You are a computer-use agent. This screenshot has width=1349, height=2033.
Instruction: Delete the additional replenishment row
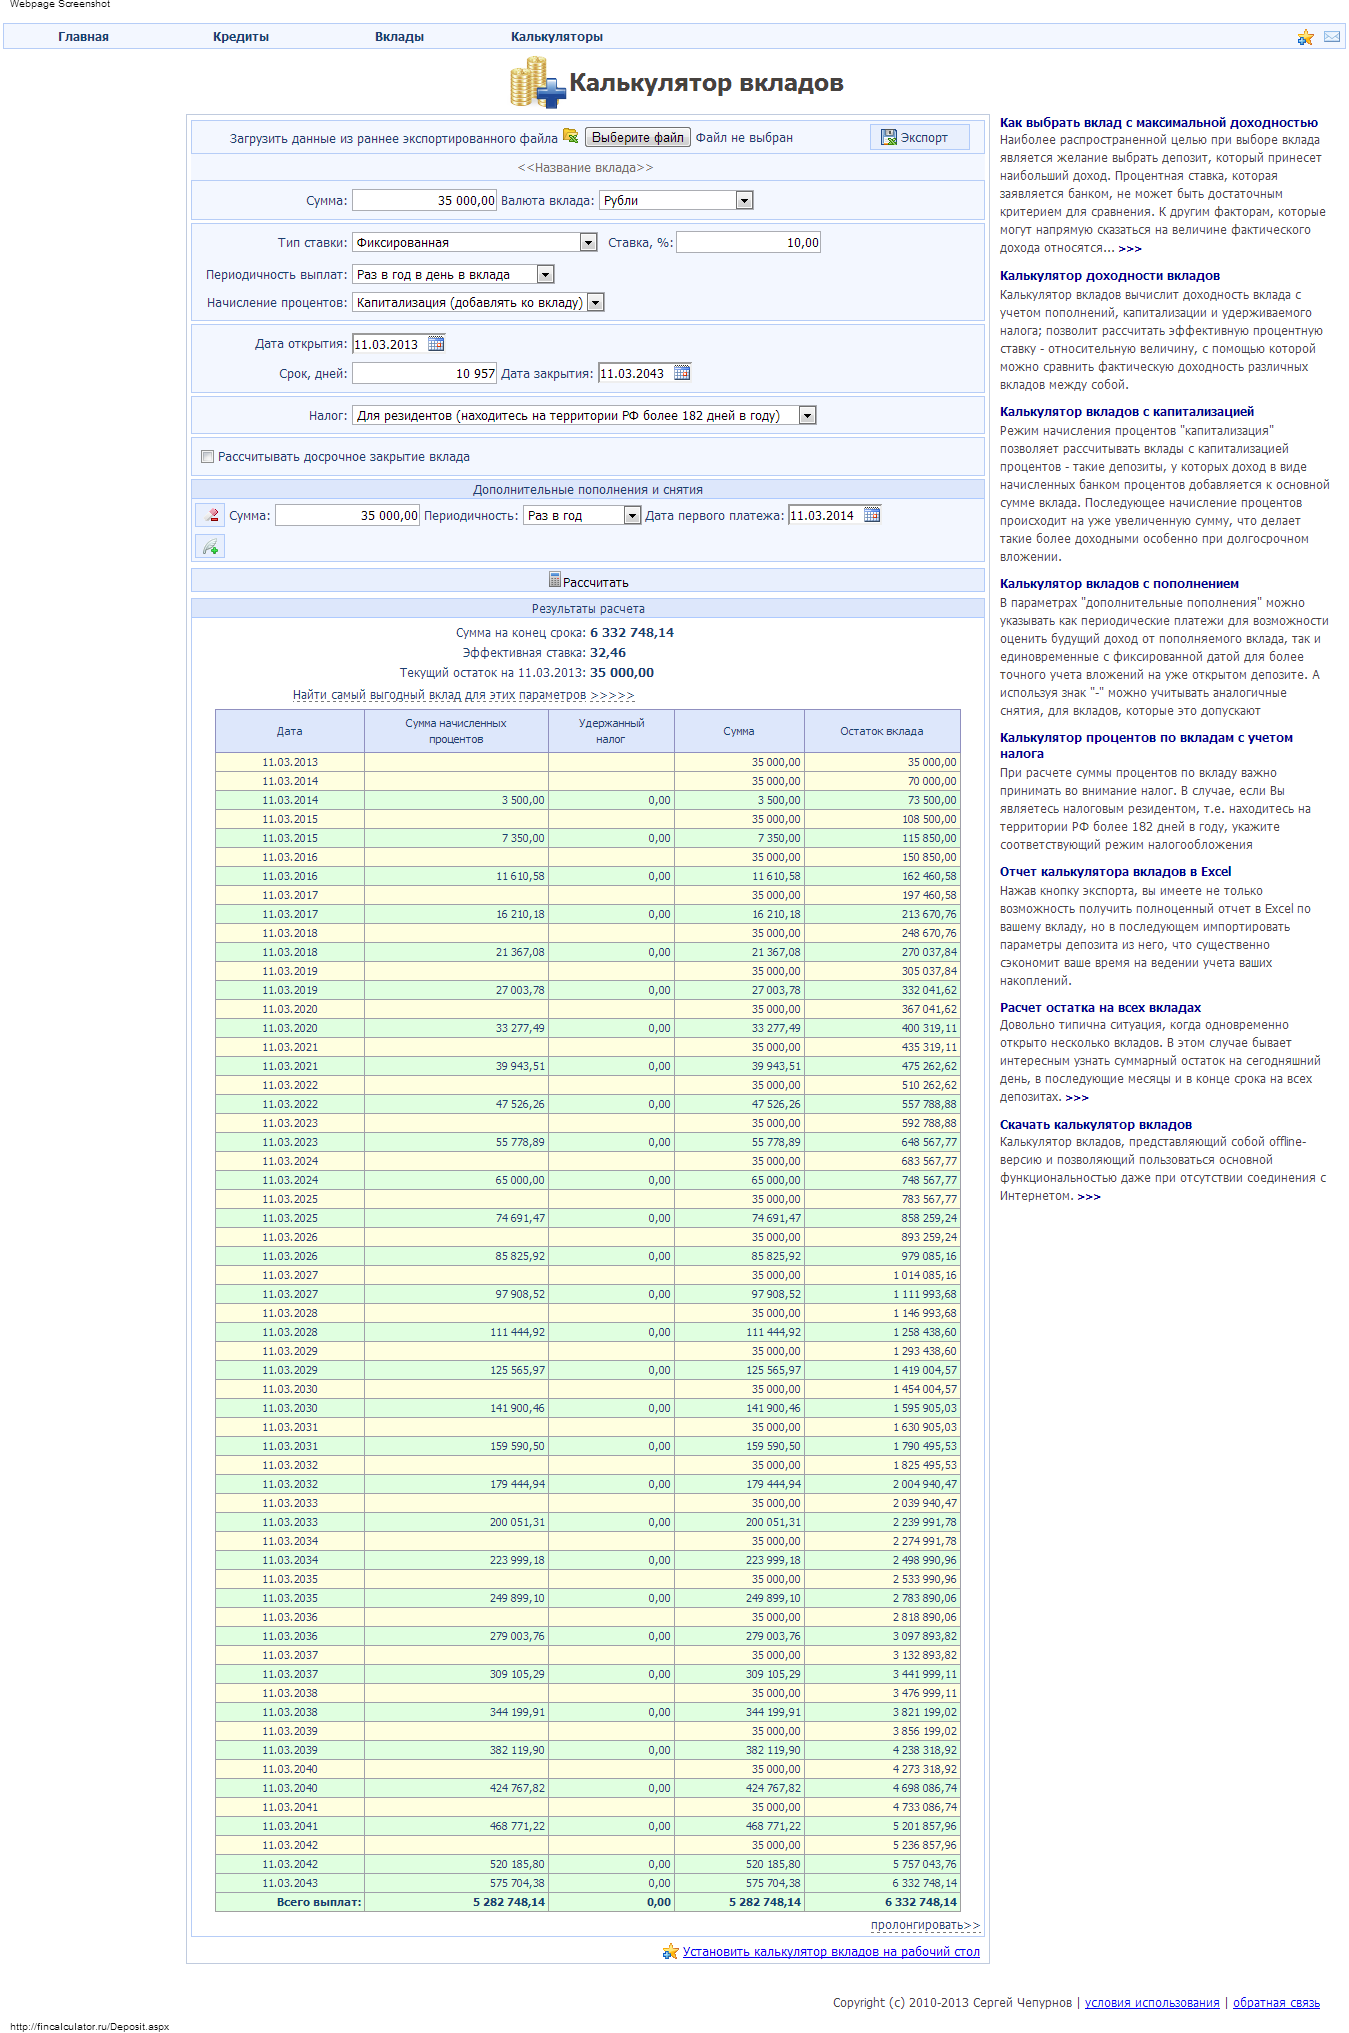point(210,514)
